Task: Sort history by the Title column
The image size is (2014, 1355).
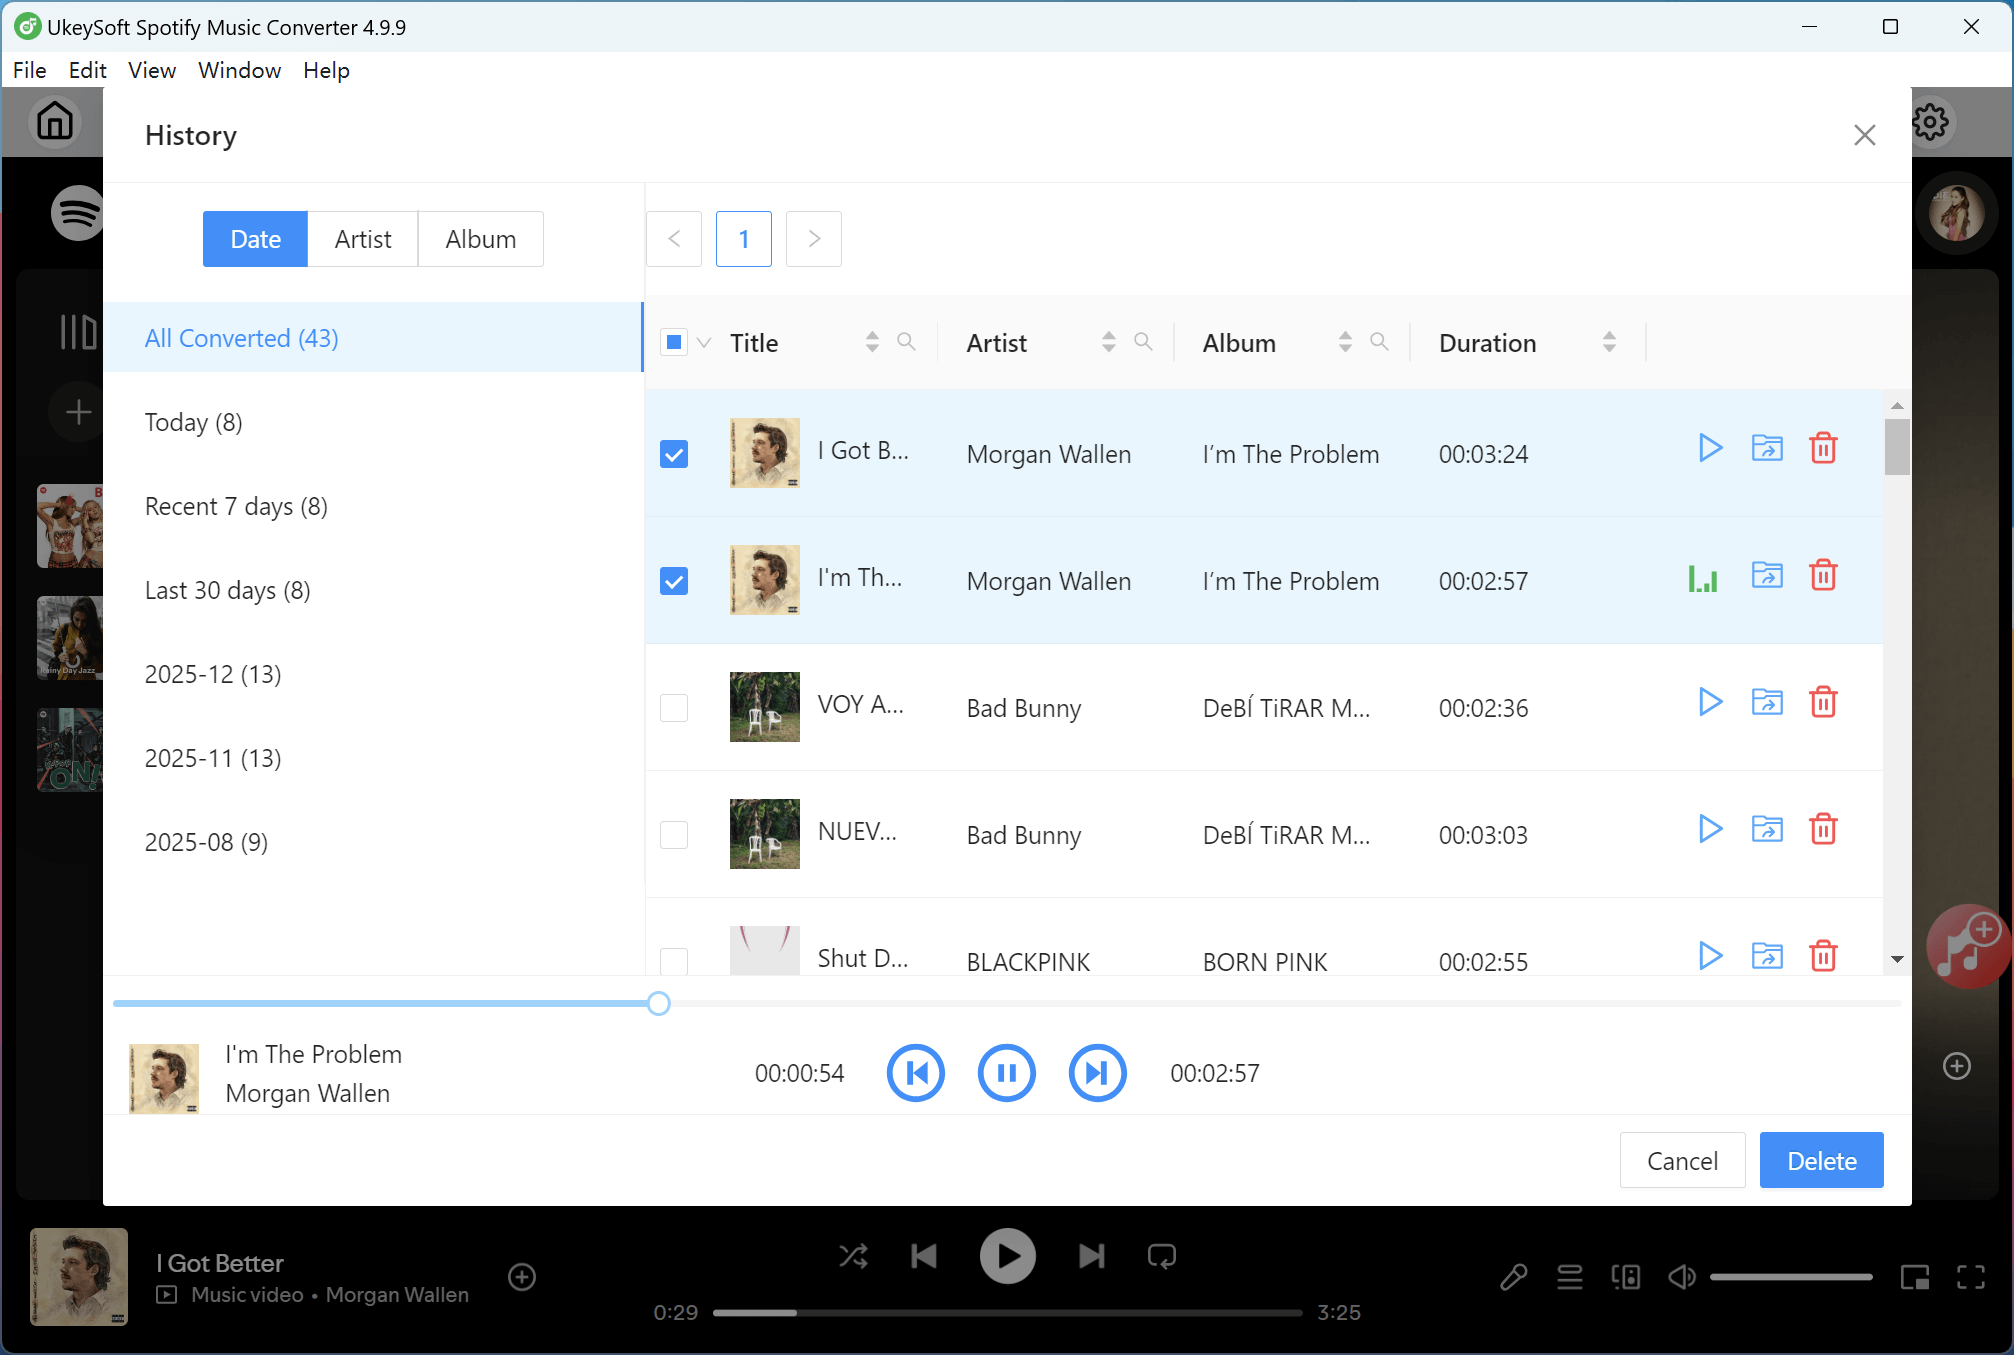Action: point(871,342)
